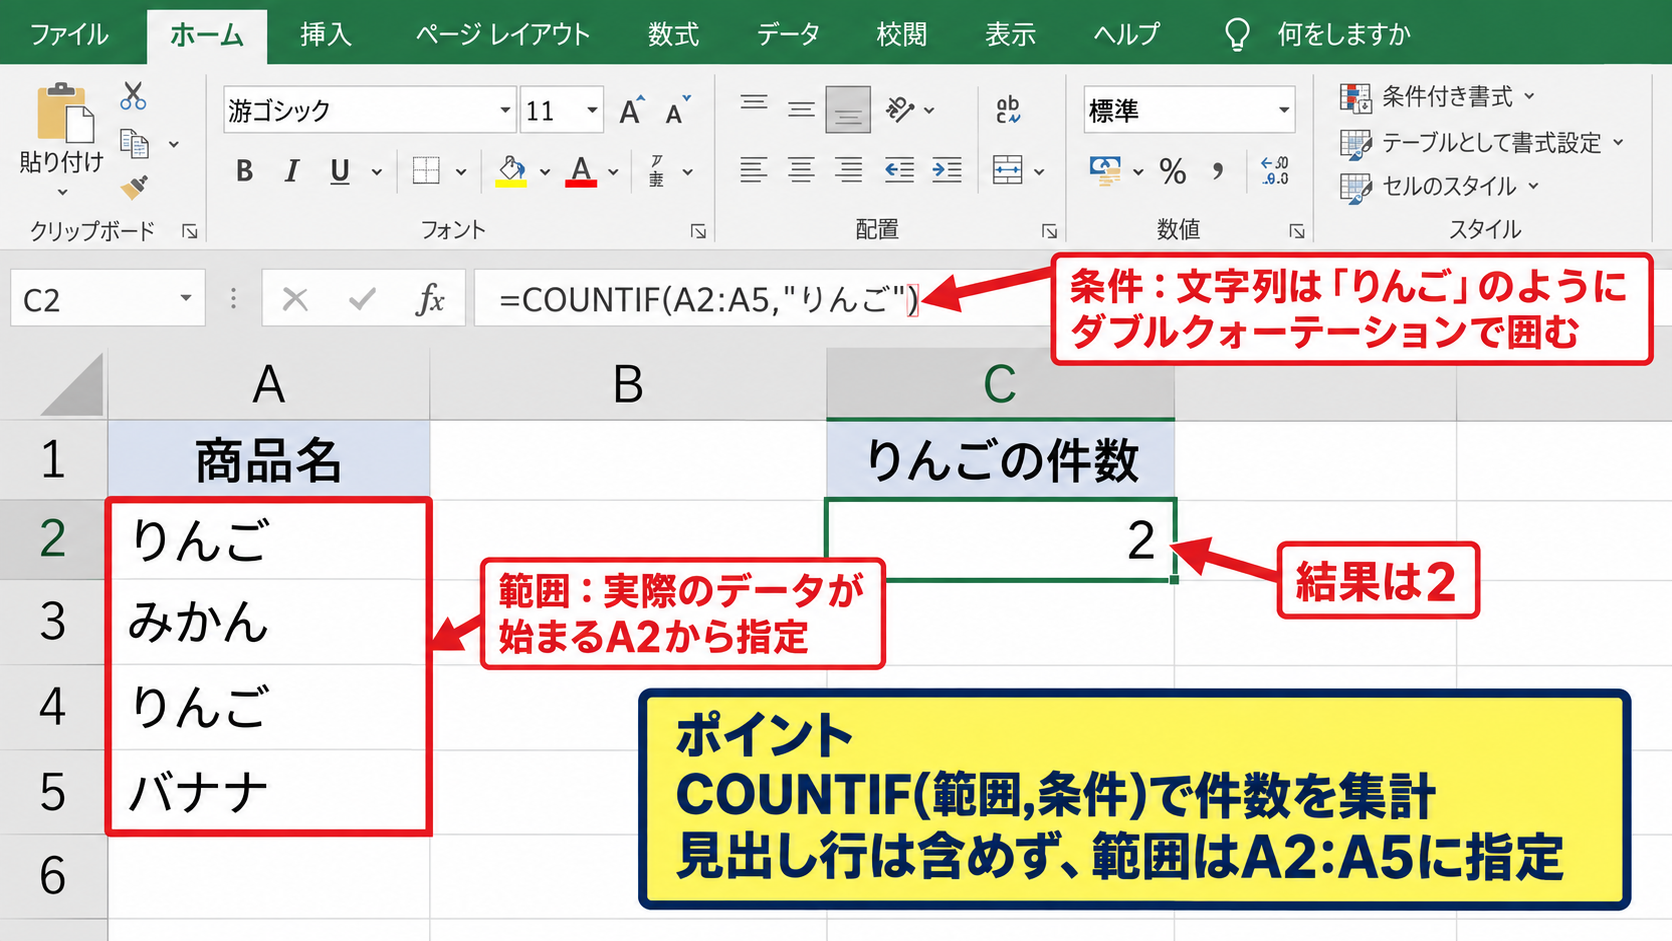Toggle Bold formatting
This screenshot has width=1672, height=941.
pos(244,171)
